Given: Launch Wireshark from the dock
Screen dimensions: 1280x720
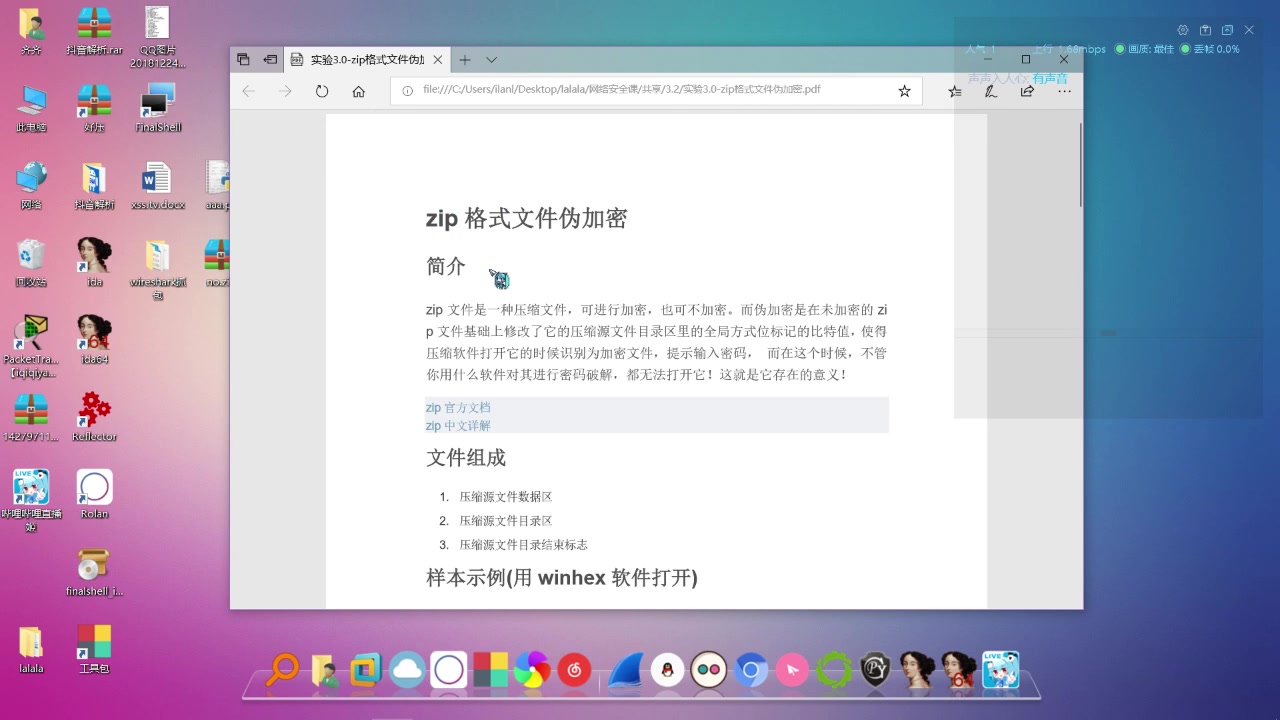Looking at the screenshot, I should click(x=625, y=668).
